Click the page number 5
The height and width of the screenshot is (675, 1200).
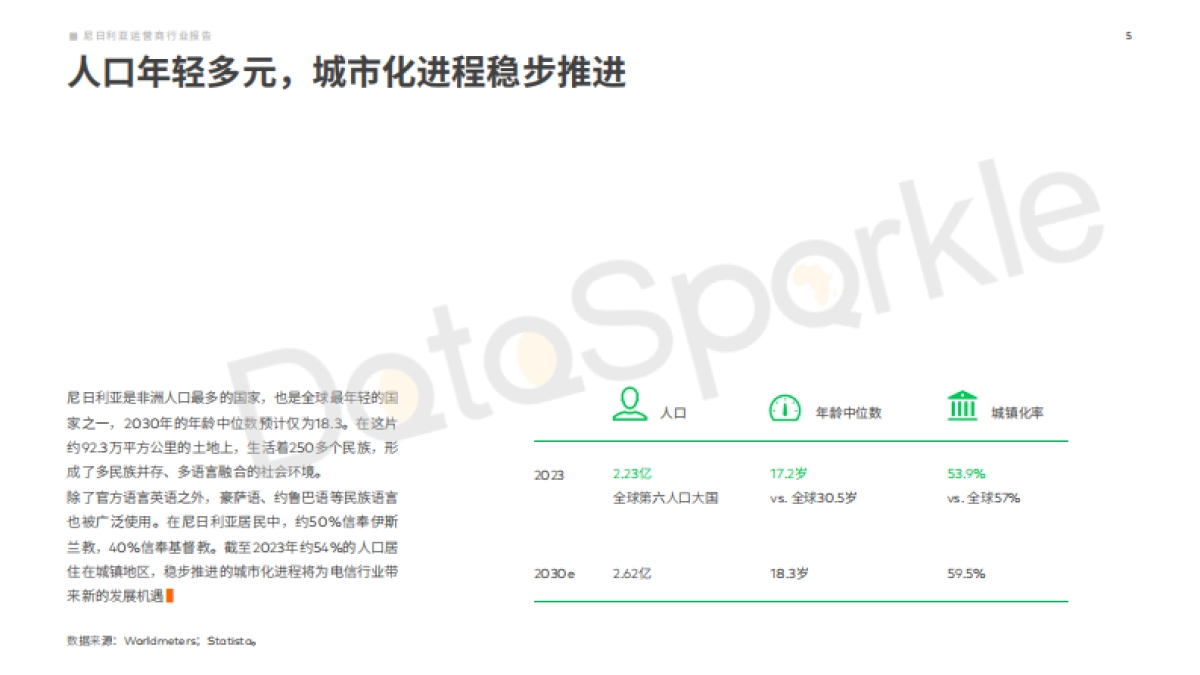pyautogui.click(x=1128, y=33)
